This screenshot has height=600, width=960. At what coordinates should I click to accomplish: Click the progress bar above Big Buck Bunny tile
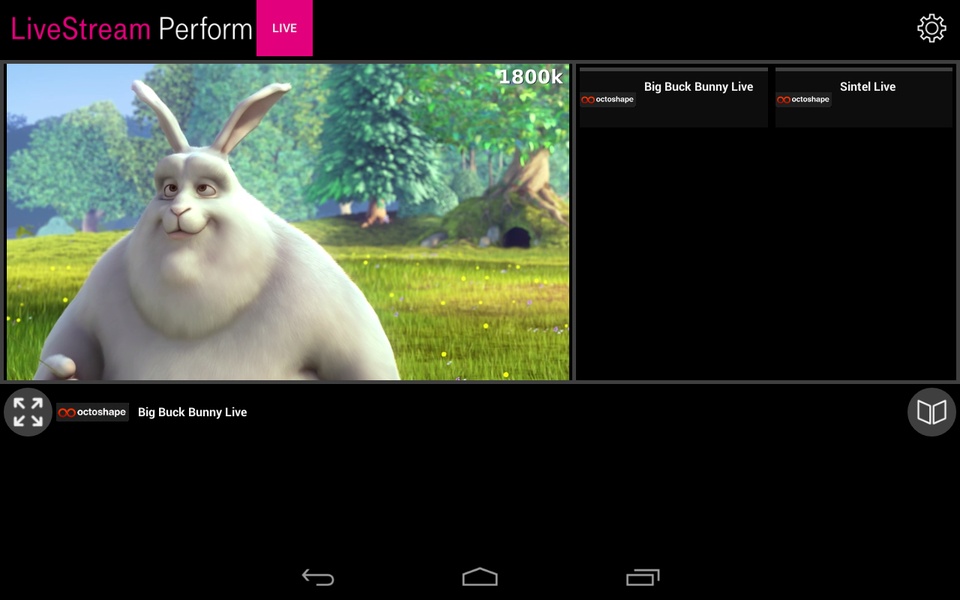(x=673, y=69)
